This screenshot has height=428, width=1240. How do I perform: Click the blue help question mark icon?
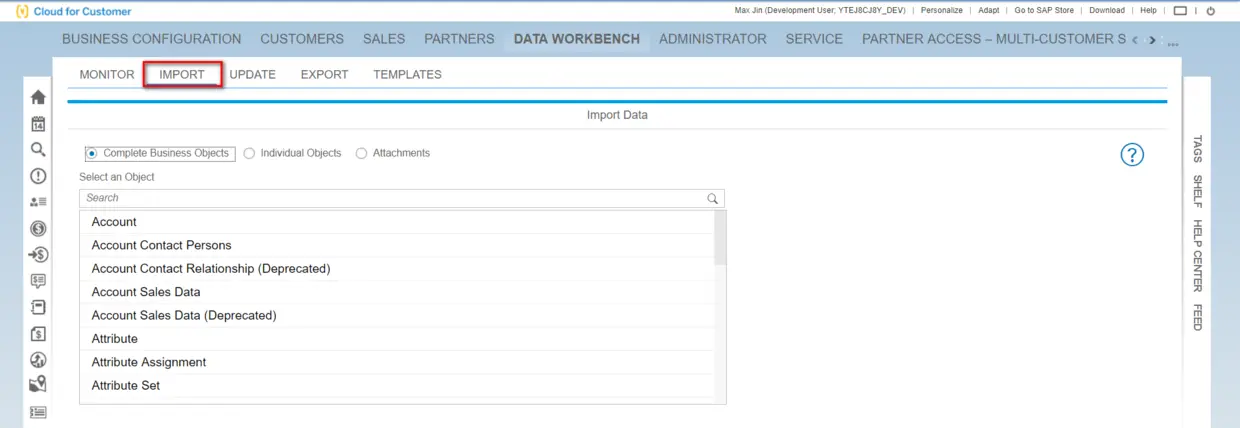point(1132,154)
